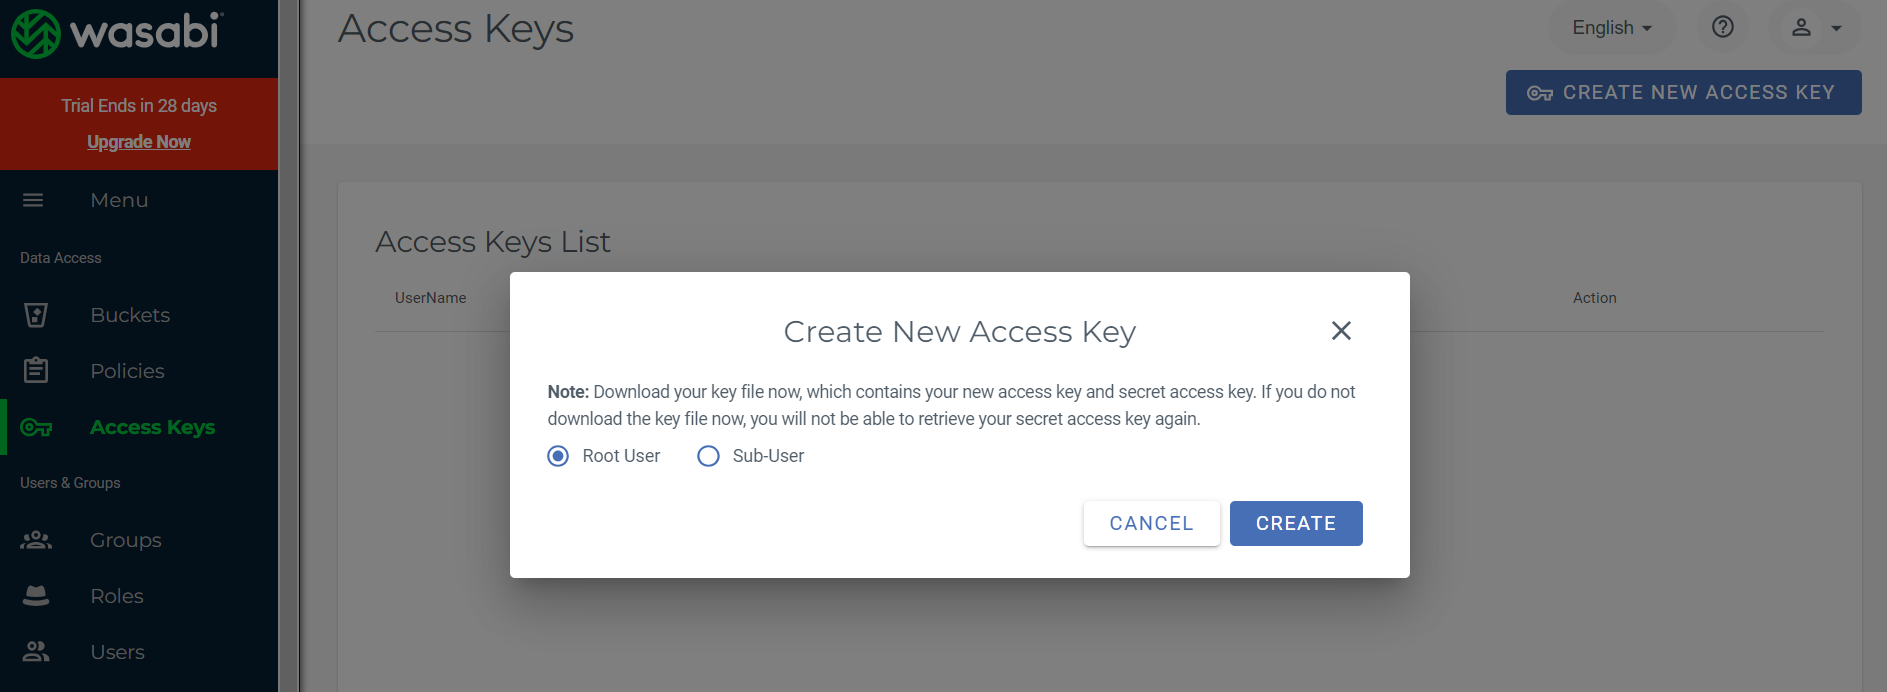The width and height of the screenshot is (1887, 692).
Task: Select the Root User radio button
Action: pyautogui.click(x=558, y=456)
